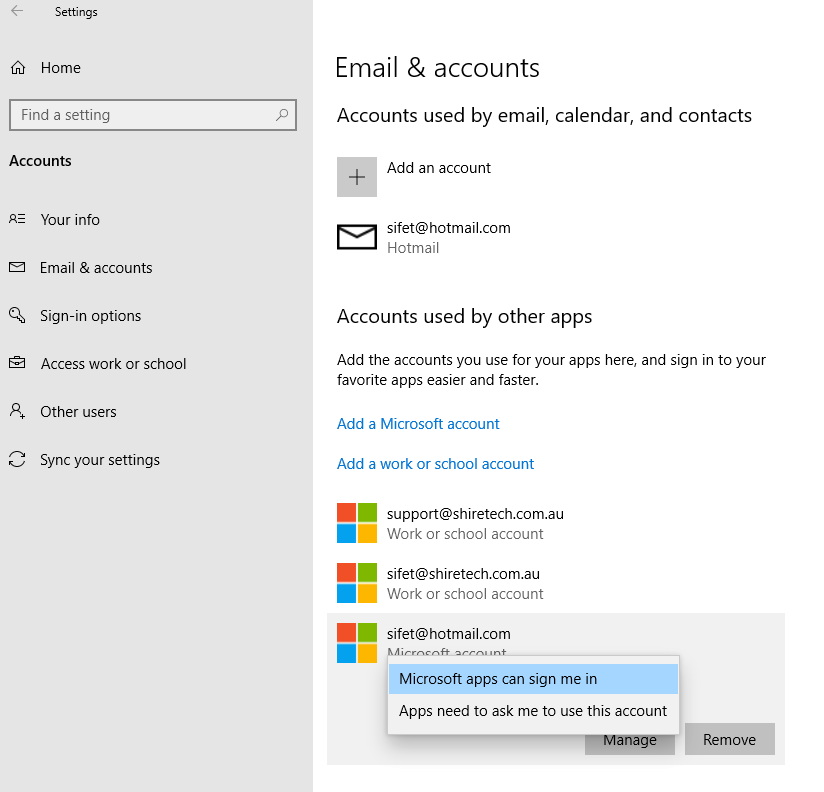Choose Apps need to ask me option
The width and height of the screenshot is (824, 792).
tap(533, 711)
